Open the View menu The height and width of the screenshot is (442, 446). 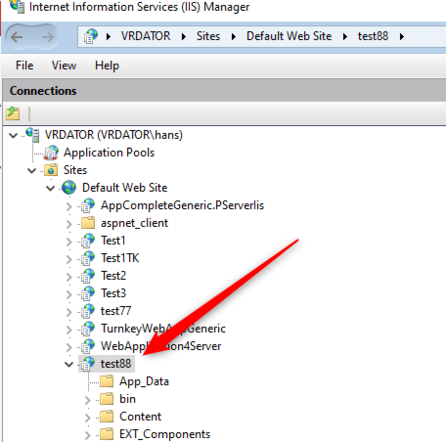pyautogui.click(x=64, y=65)
